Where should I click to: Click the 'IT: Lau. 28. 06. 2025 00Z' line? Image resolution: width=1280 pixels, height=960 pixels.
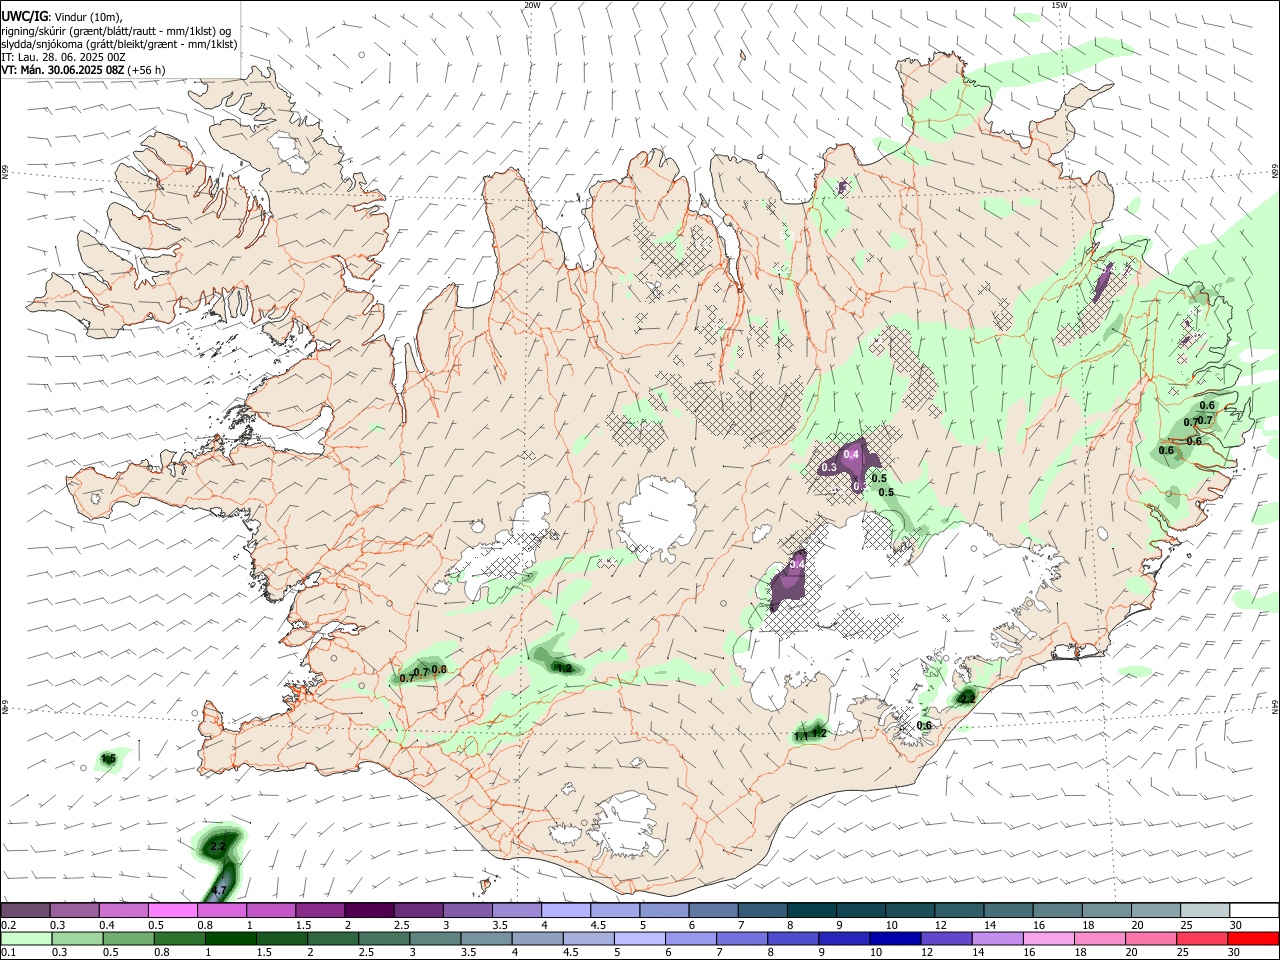[63, 57]
